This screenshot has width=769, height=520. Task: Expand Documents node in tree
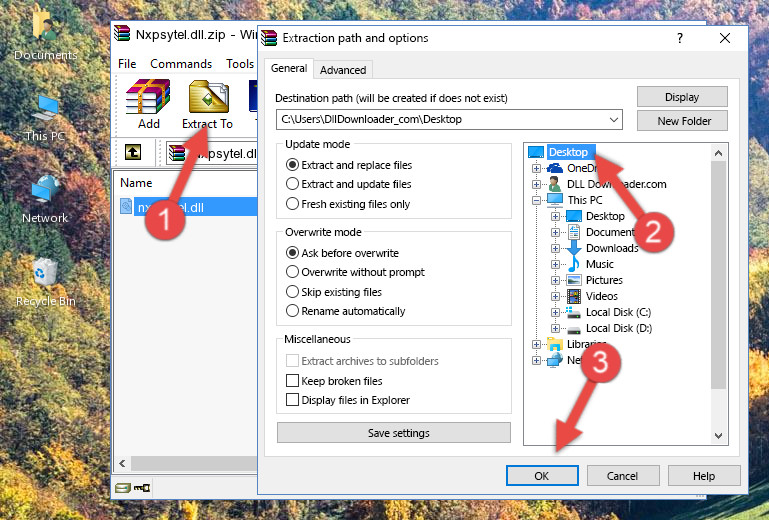tap(555, 233)
